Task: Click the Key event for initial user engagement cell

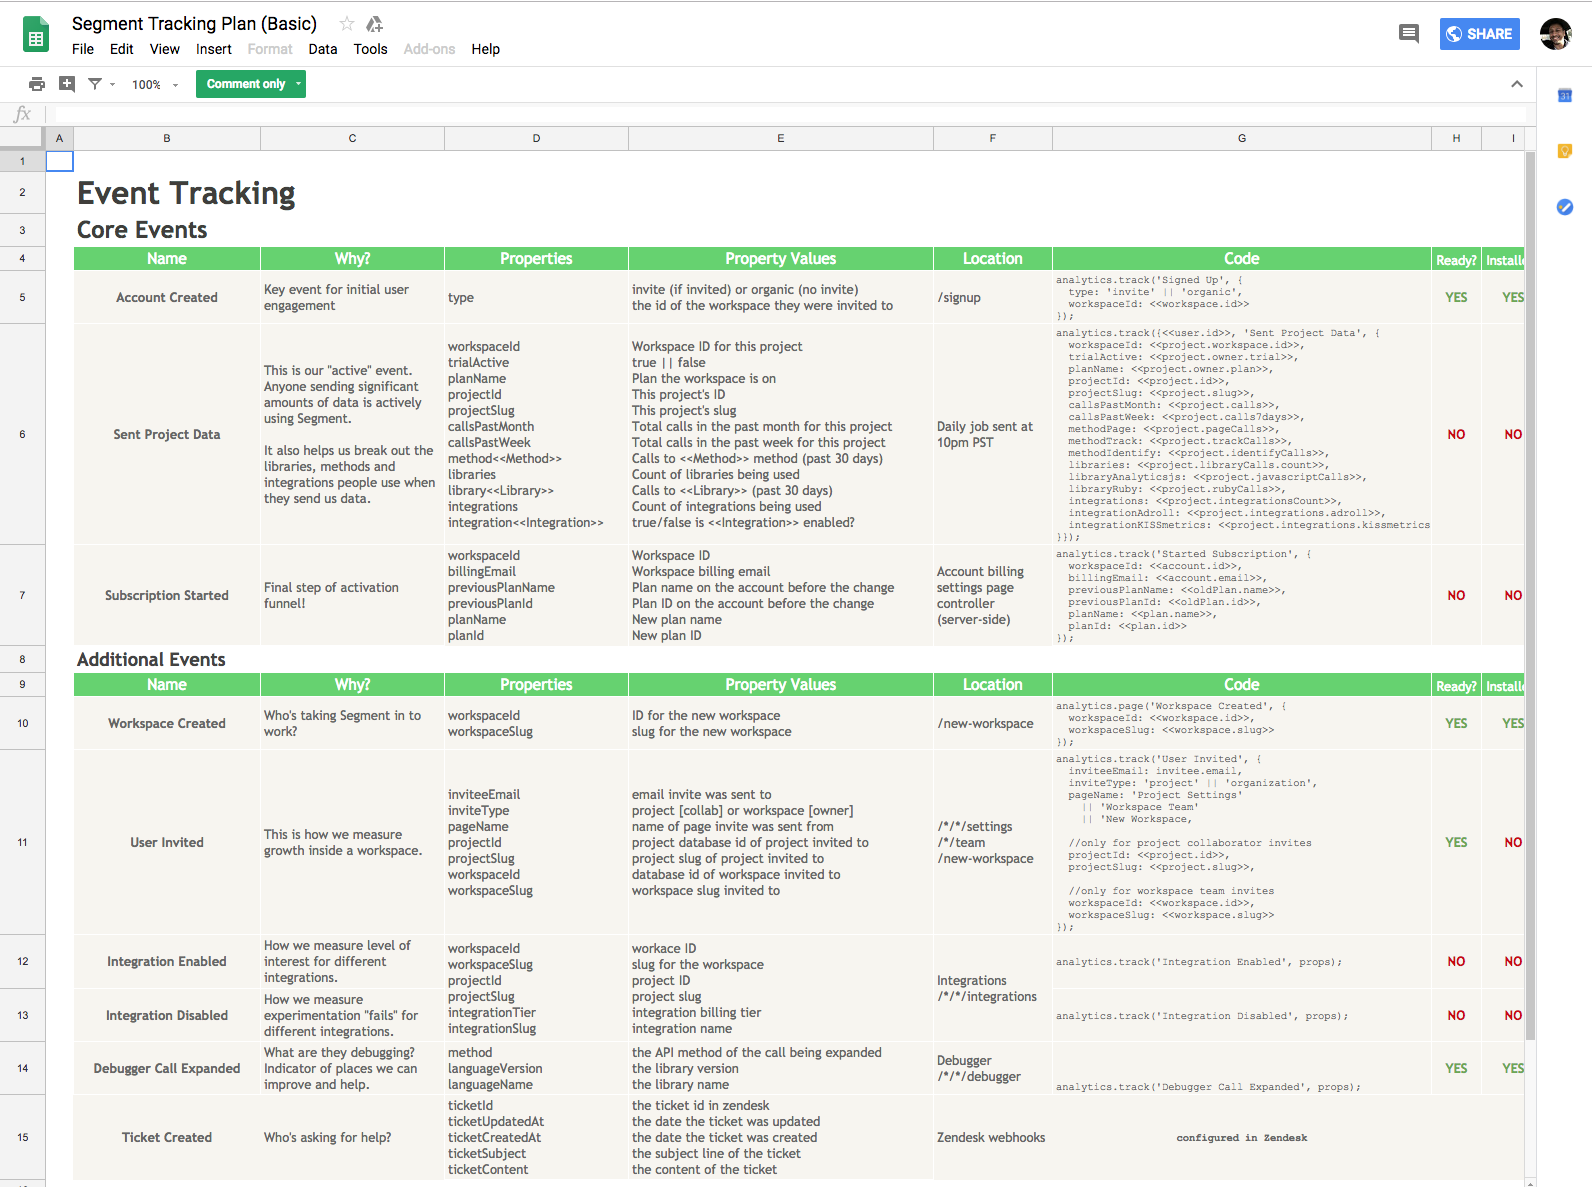Action: click(352, 297)
